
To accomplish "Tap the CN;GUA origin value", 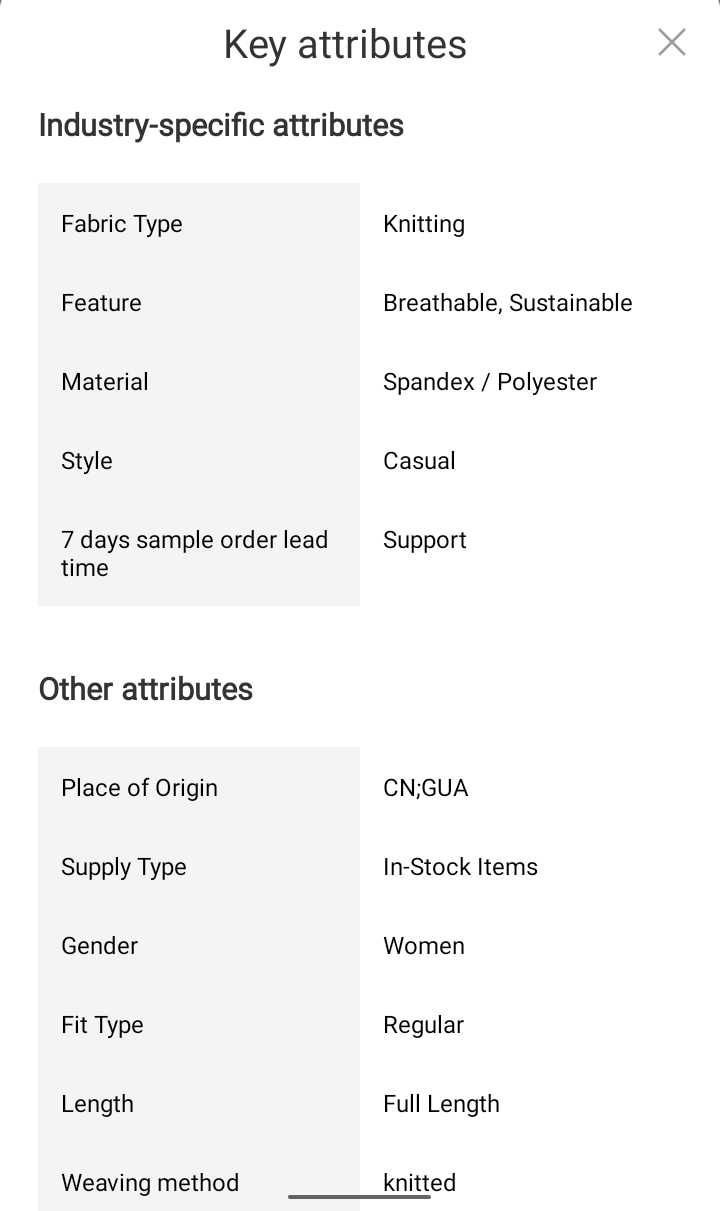I will pos(425,788).
